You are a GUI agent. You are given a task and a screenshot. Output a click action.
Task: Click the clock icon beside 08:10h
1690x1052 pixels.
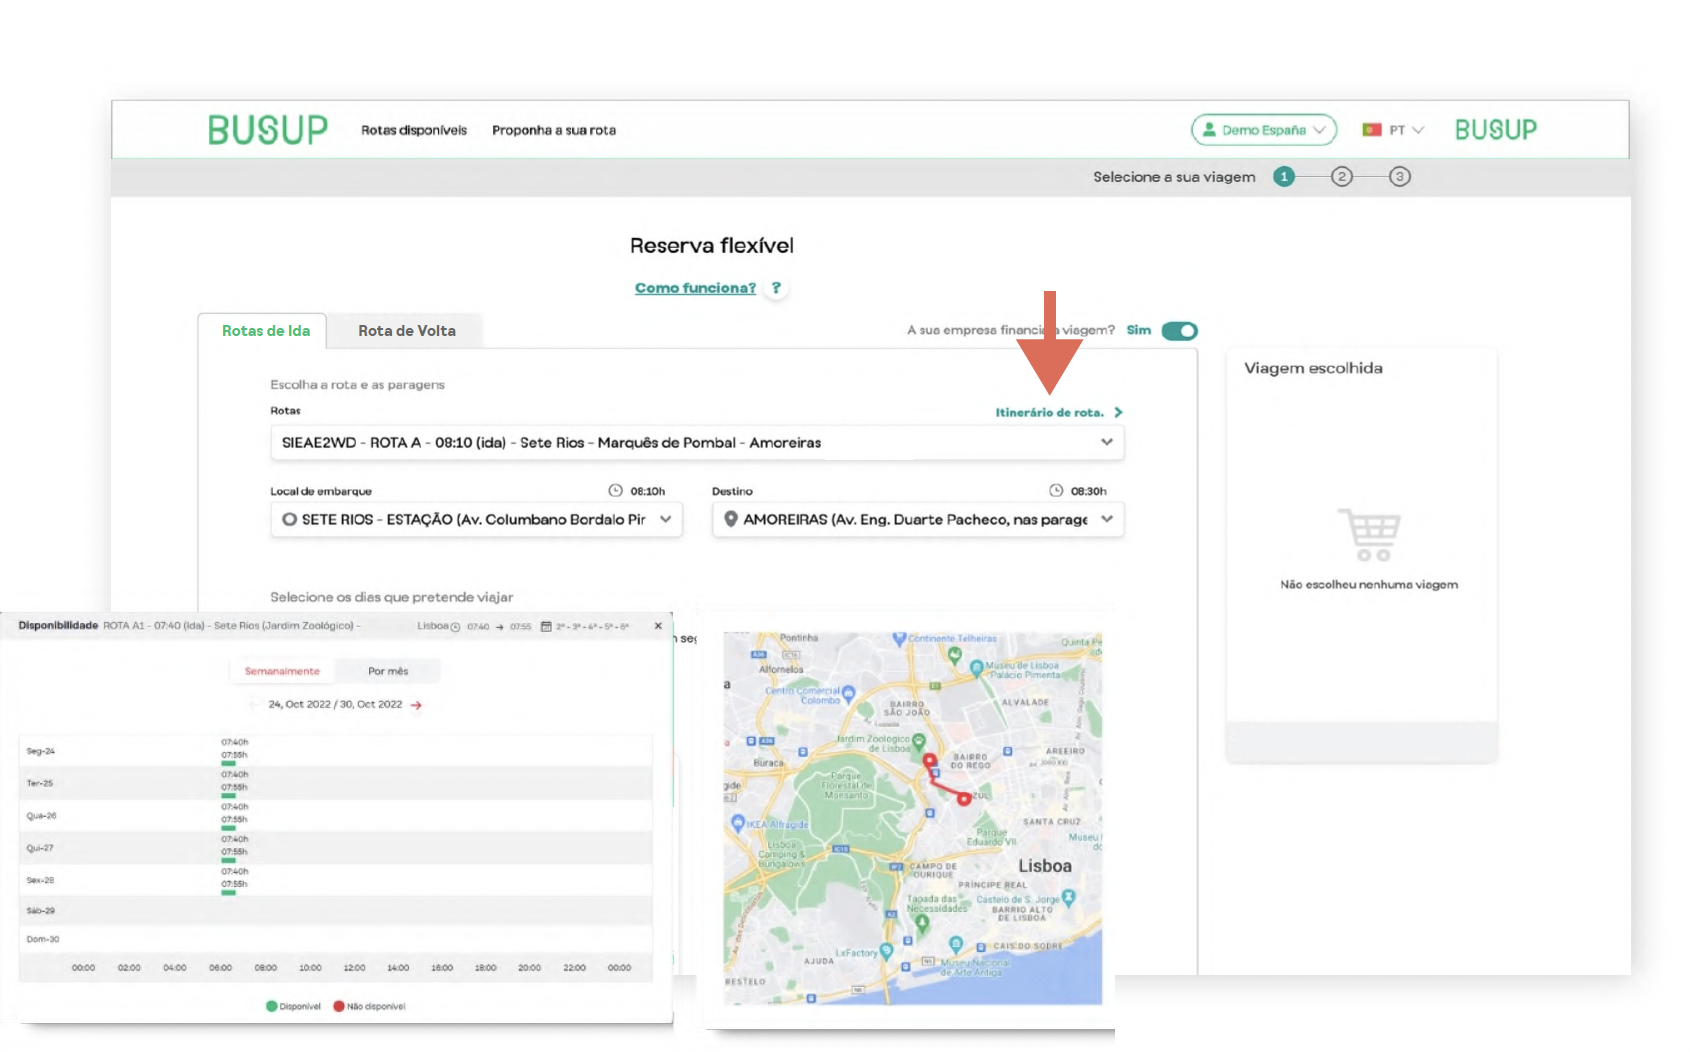(x=616, y=491)
